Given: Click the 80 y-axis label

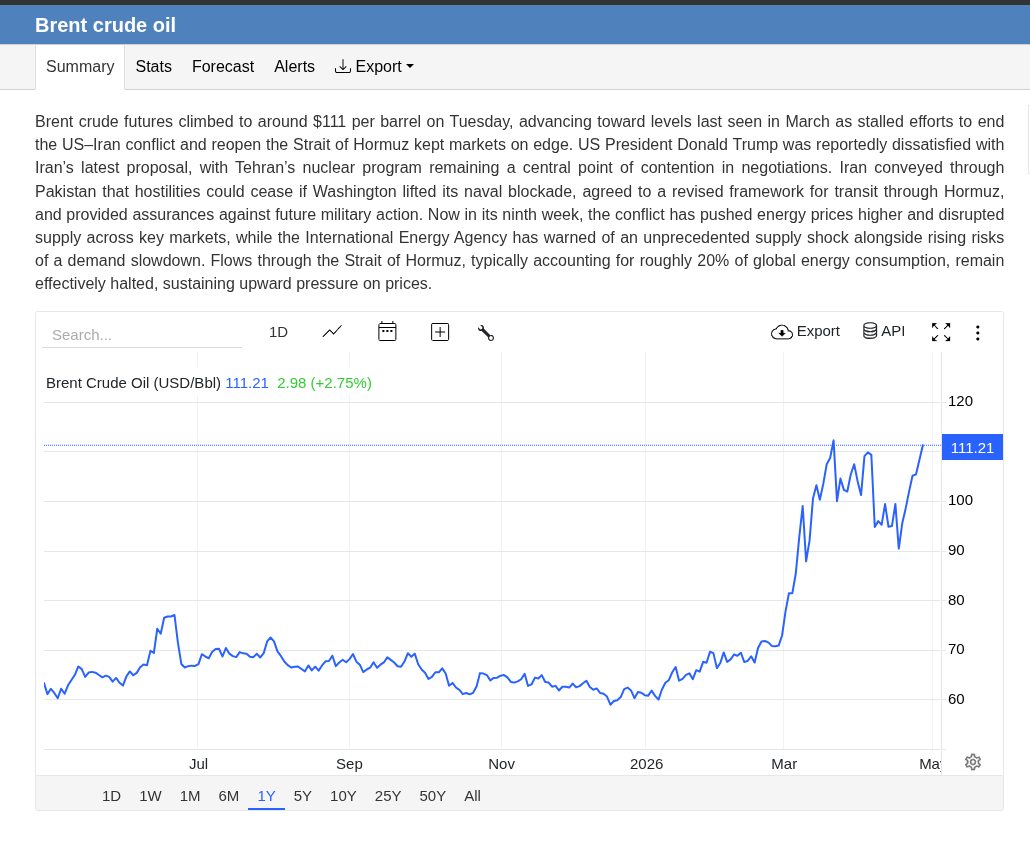Looking at the screenshot, I should [x=956, y=600].
